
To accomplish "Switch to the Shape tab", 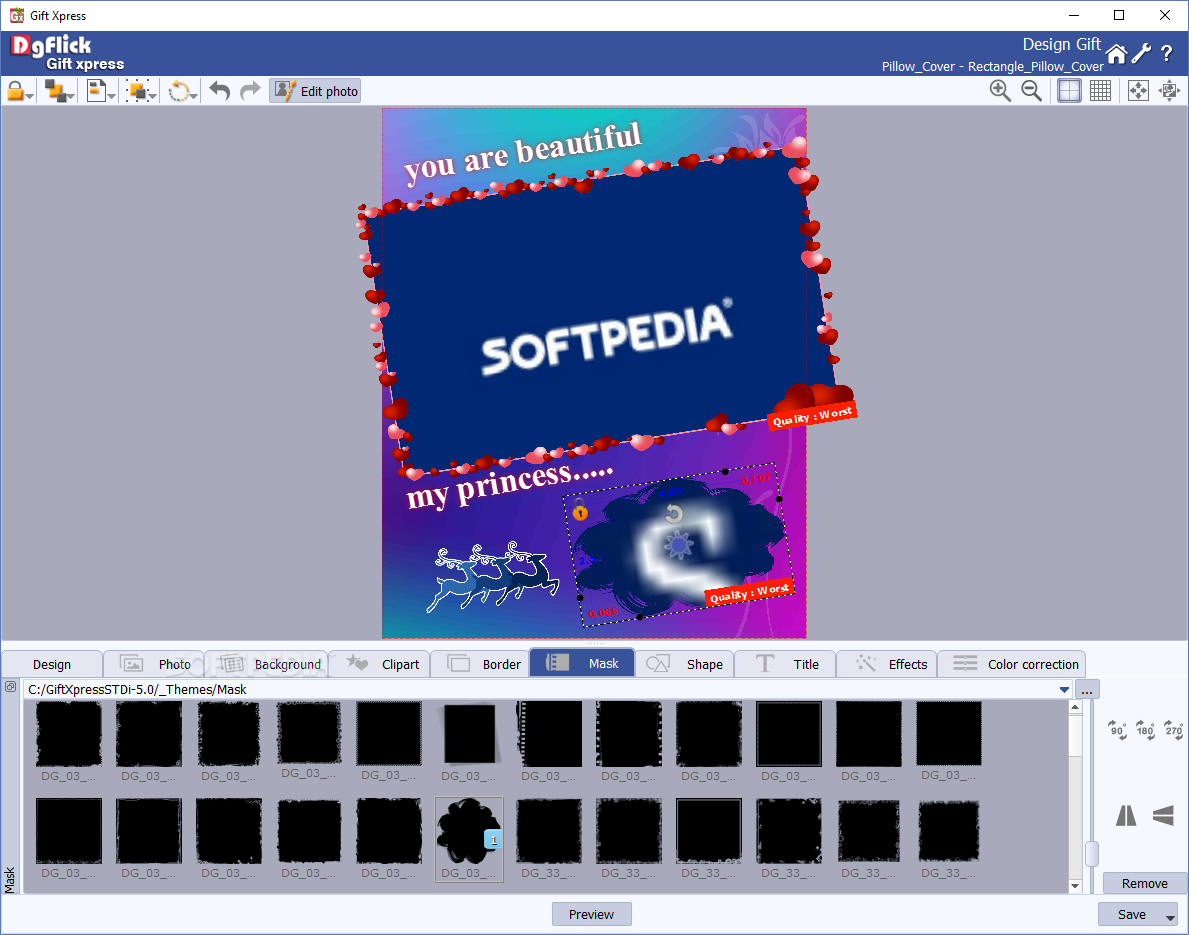I will pyautogui.click(x=685, y=664).
